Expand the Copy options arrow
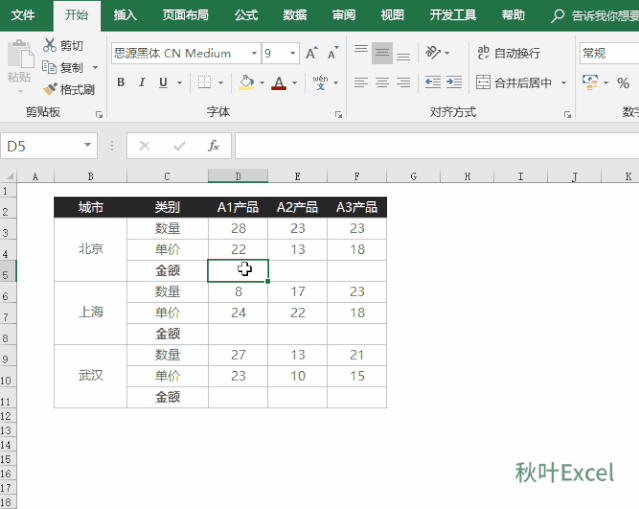Screen dimensions: 639x509 point(95,67)
